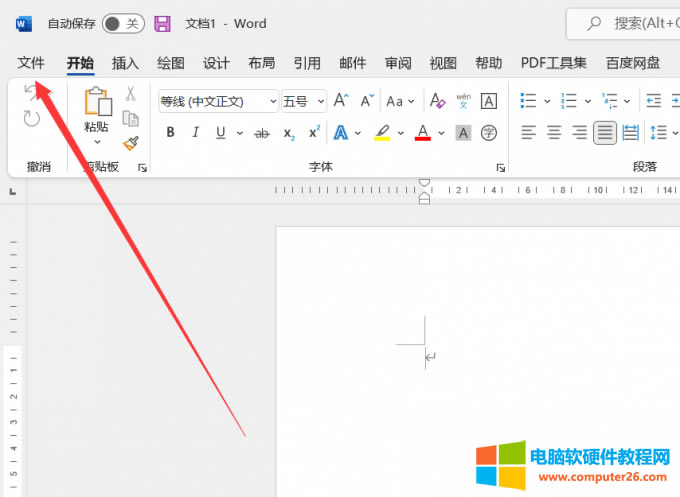Screen dimensions: 680x497
Task: Click the Cut scissors icon
Action: pyautogui.click(x=130, y=94)
